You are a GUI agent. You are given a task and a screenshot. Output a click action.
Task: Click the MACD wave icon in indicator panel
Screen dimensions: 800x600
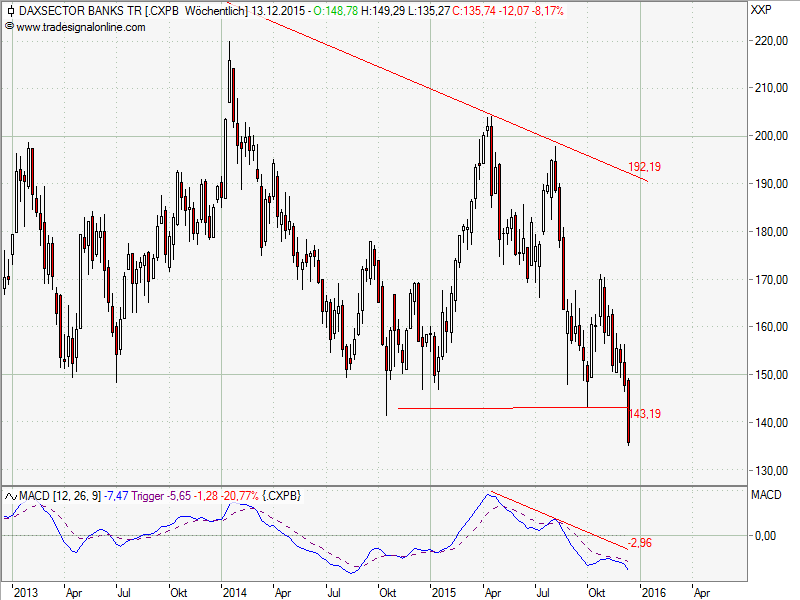coord(10,496)
